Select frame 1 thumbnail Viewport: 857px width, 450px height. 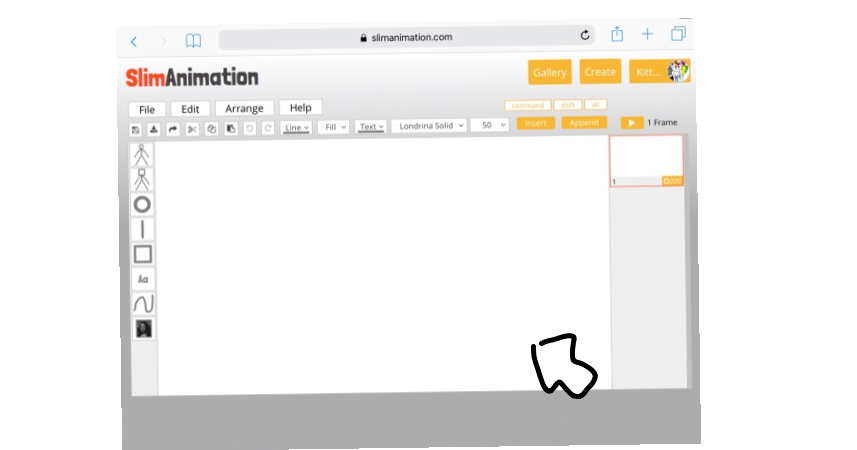[646, 161]
